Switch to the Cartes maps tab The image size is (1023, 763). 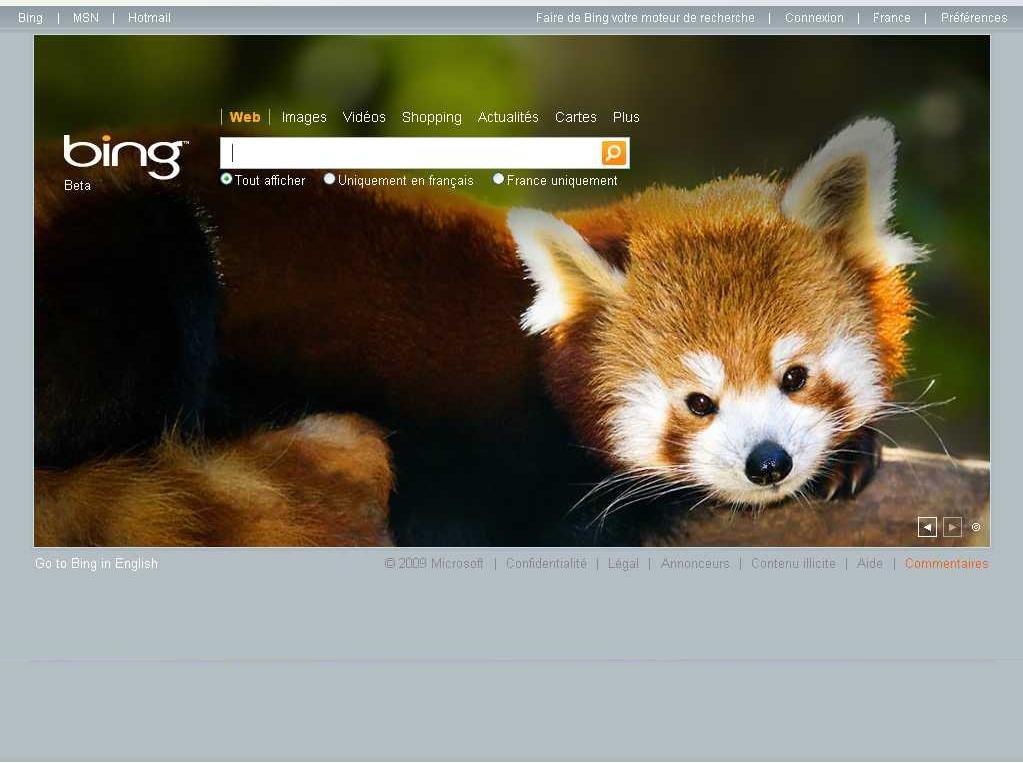[575, 117]
